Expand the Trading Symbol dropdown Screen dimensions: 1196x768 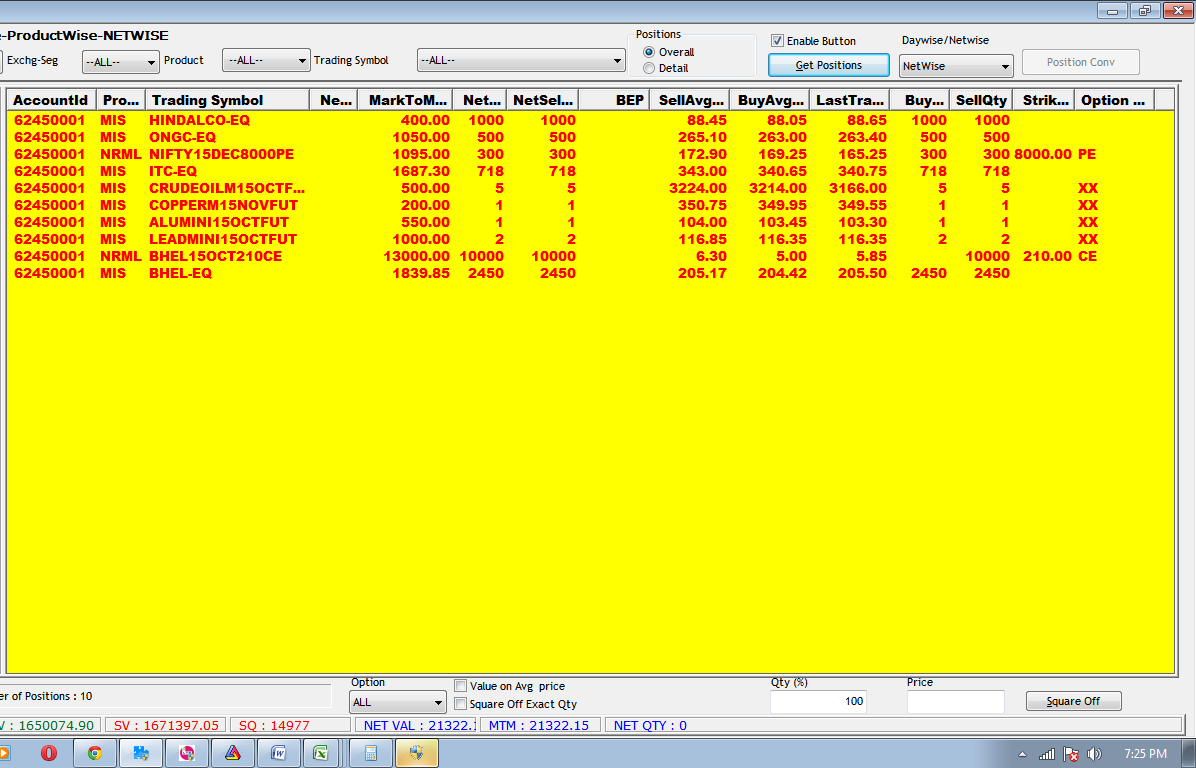521,60
